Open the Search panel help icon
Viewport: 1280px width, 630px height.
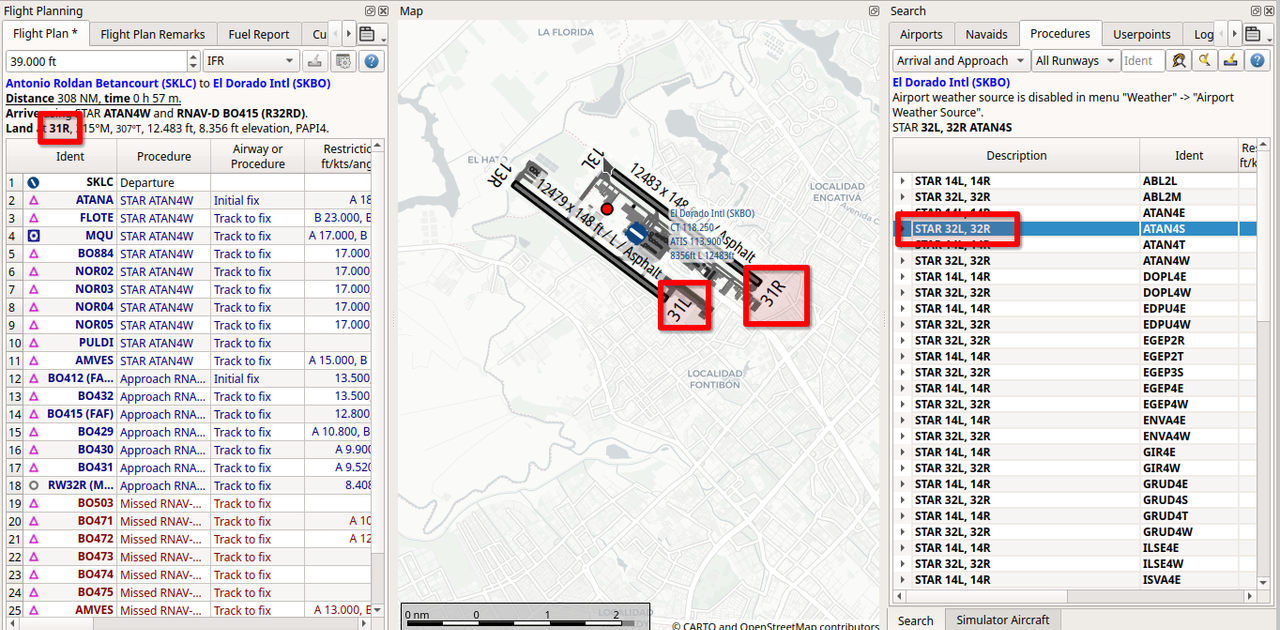(1257, 61)
